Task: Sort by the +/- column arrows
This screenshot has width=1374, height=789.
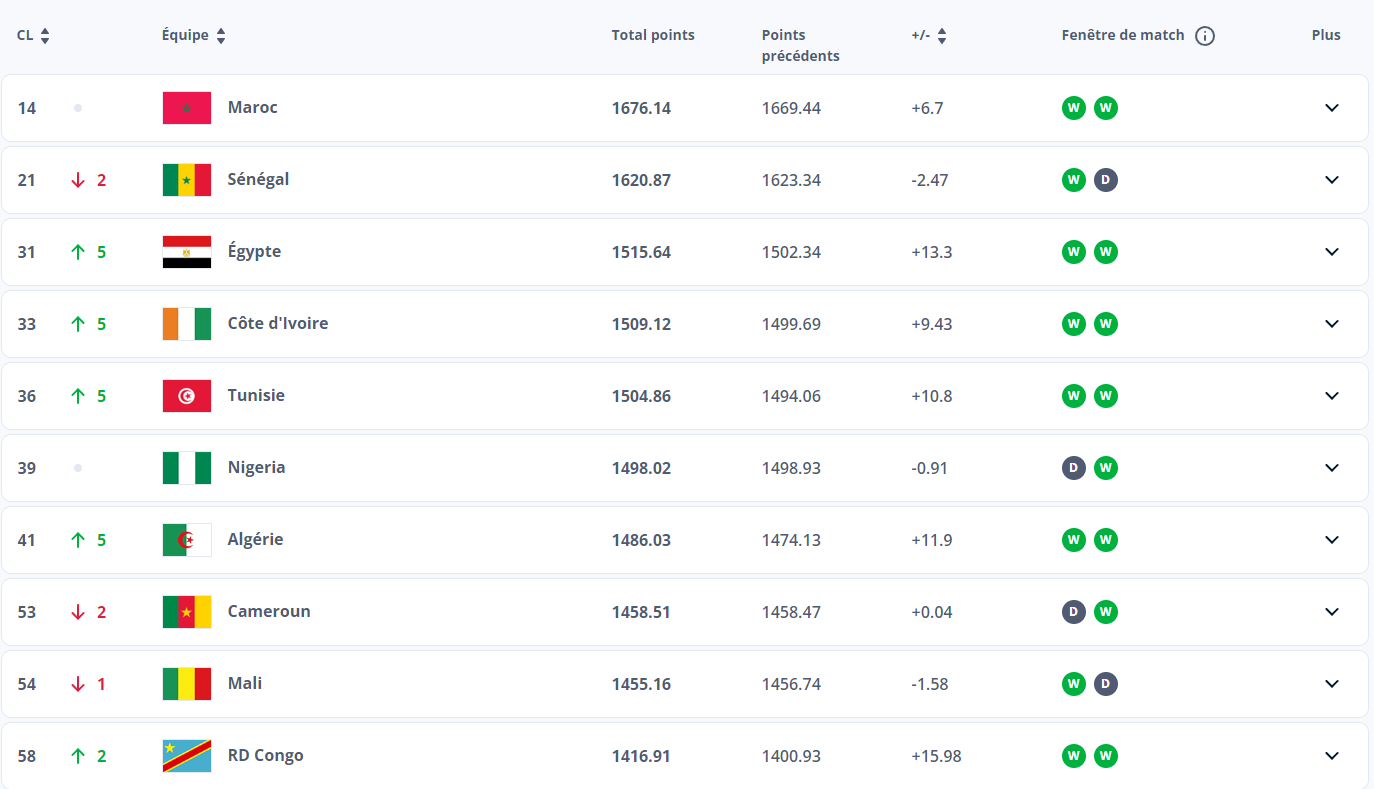Action: click(942, 36)
